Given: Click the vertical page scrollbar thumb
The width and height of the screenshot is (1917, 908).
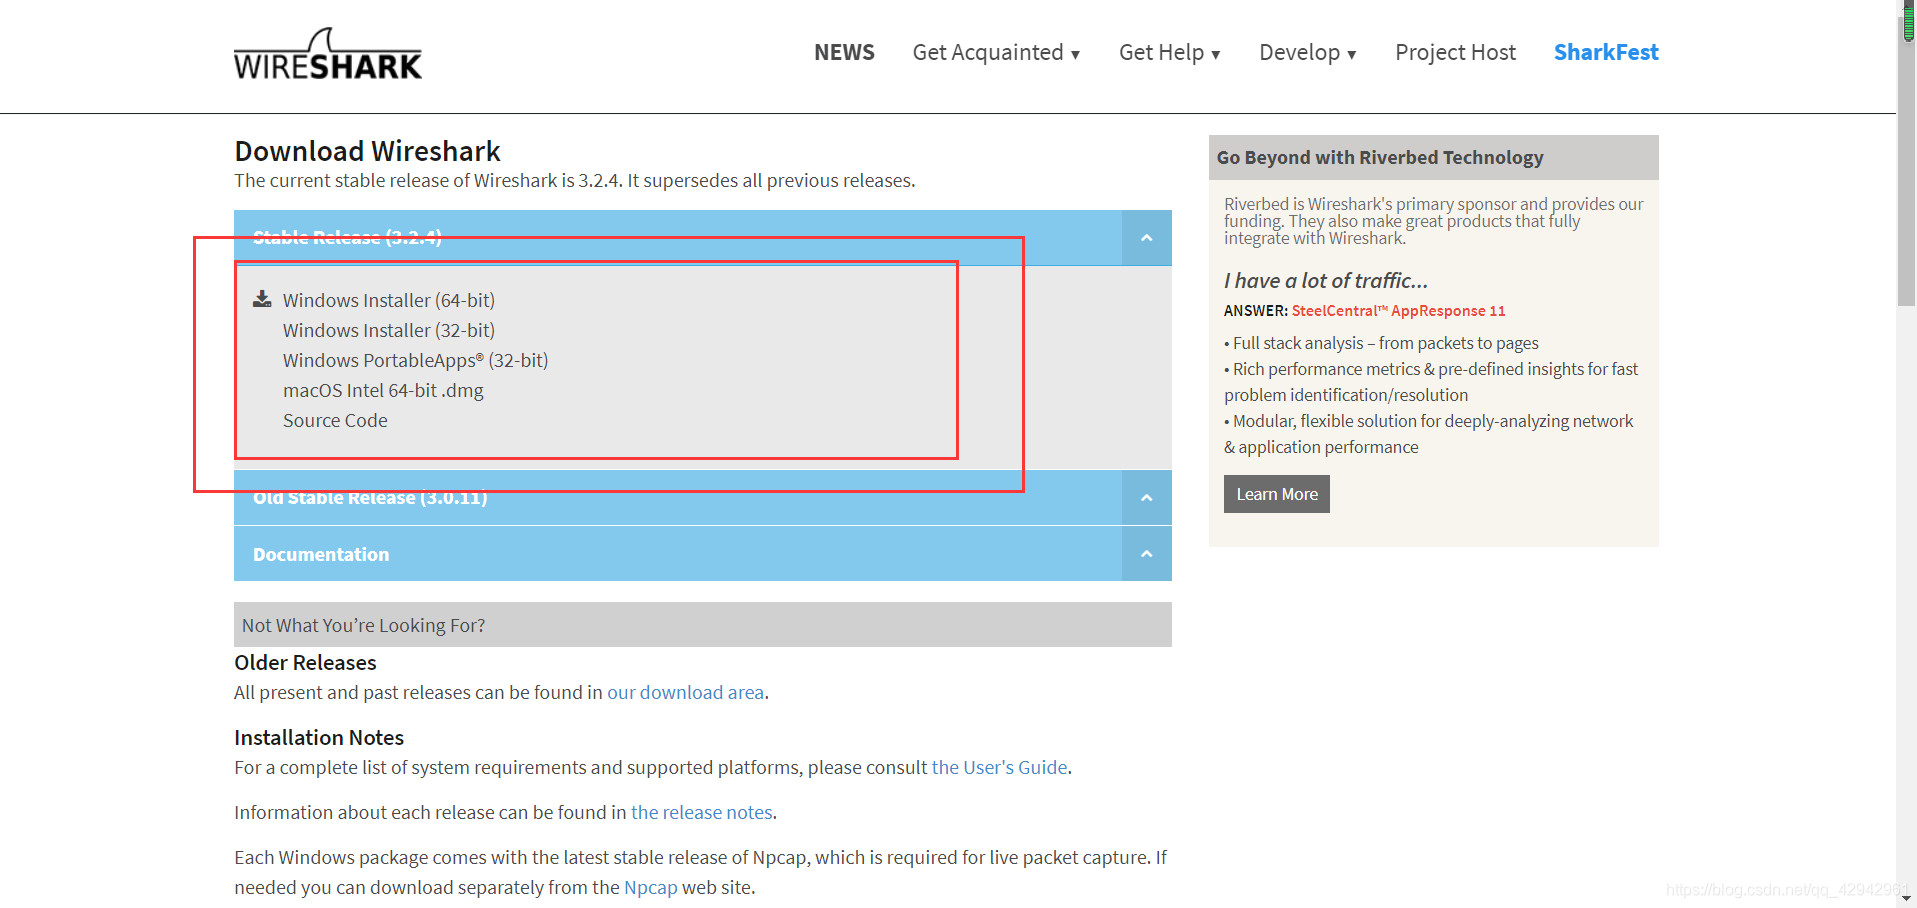Looking at the screenshot, I should (x=1907, y=160).
